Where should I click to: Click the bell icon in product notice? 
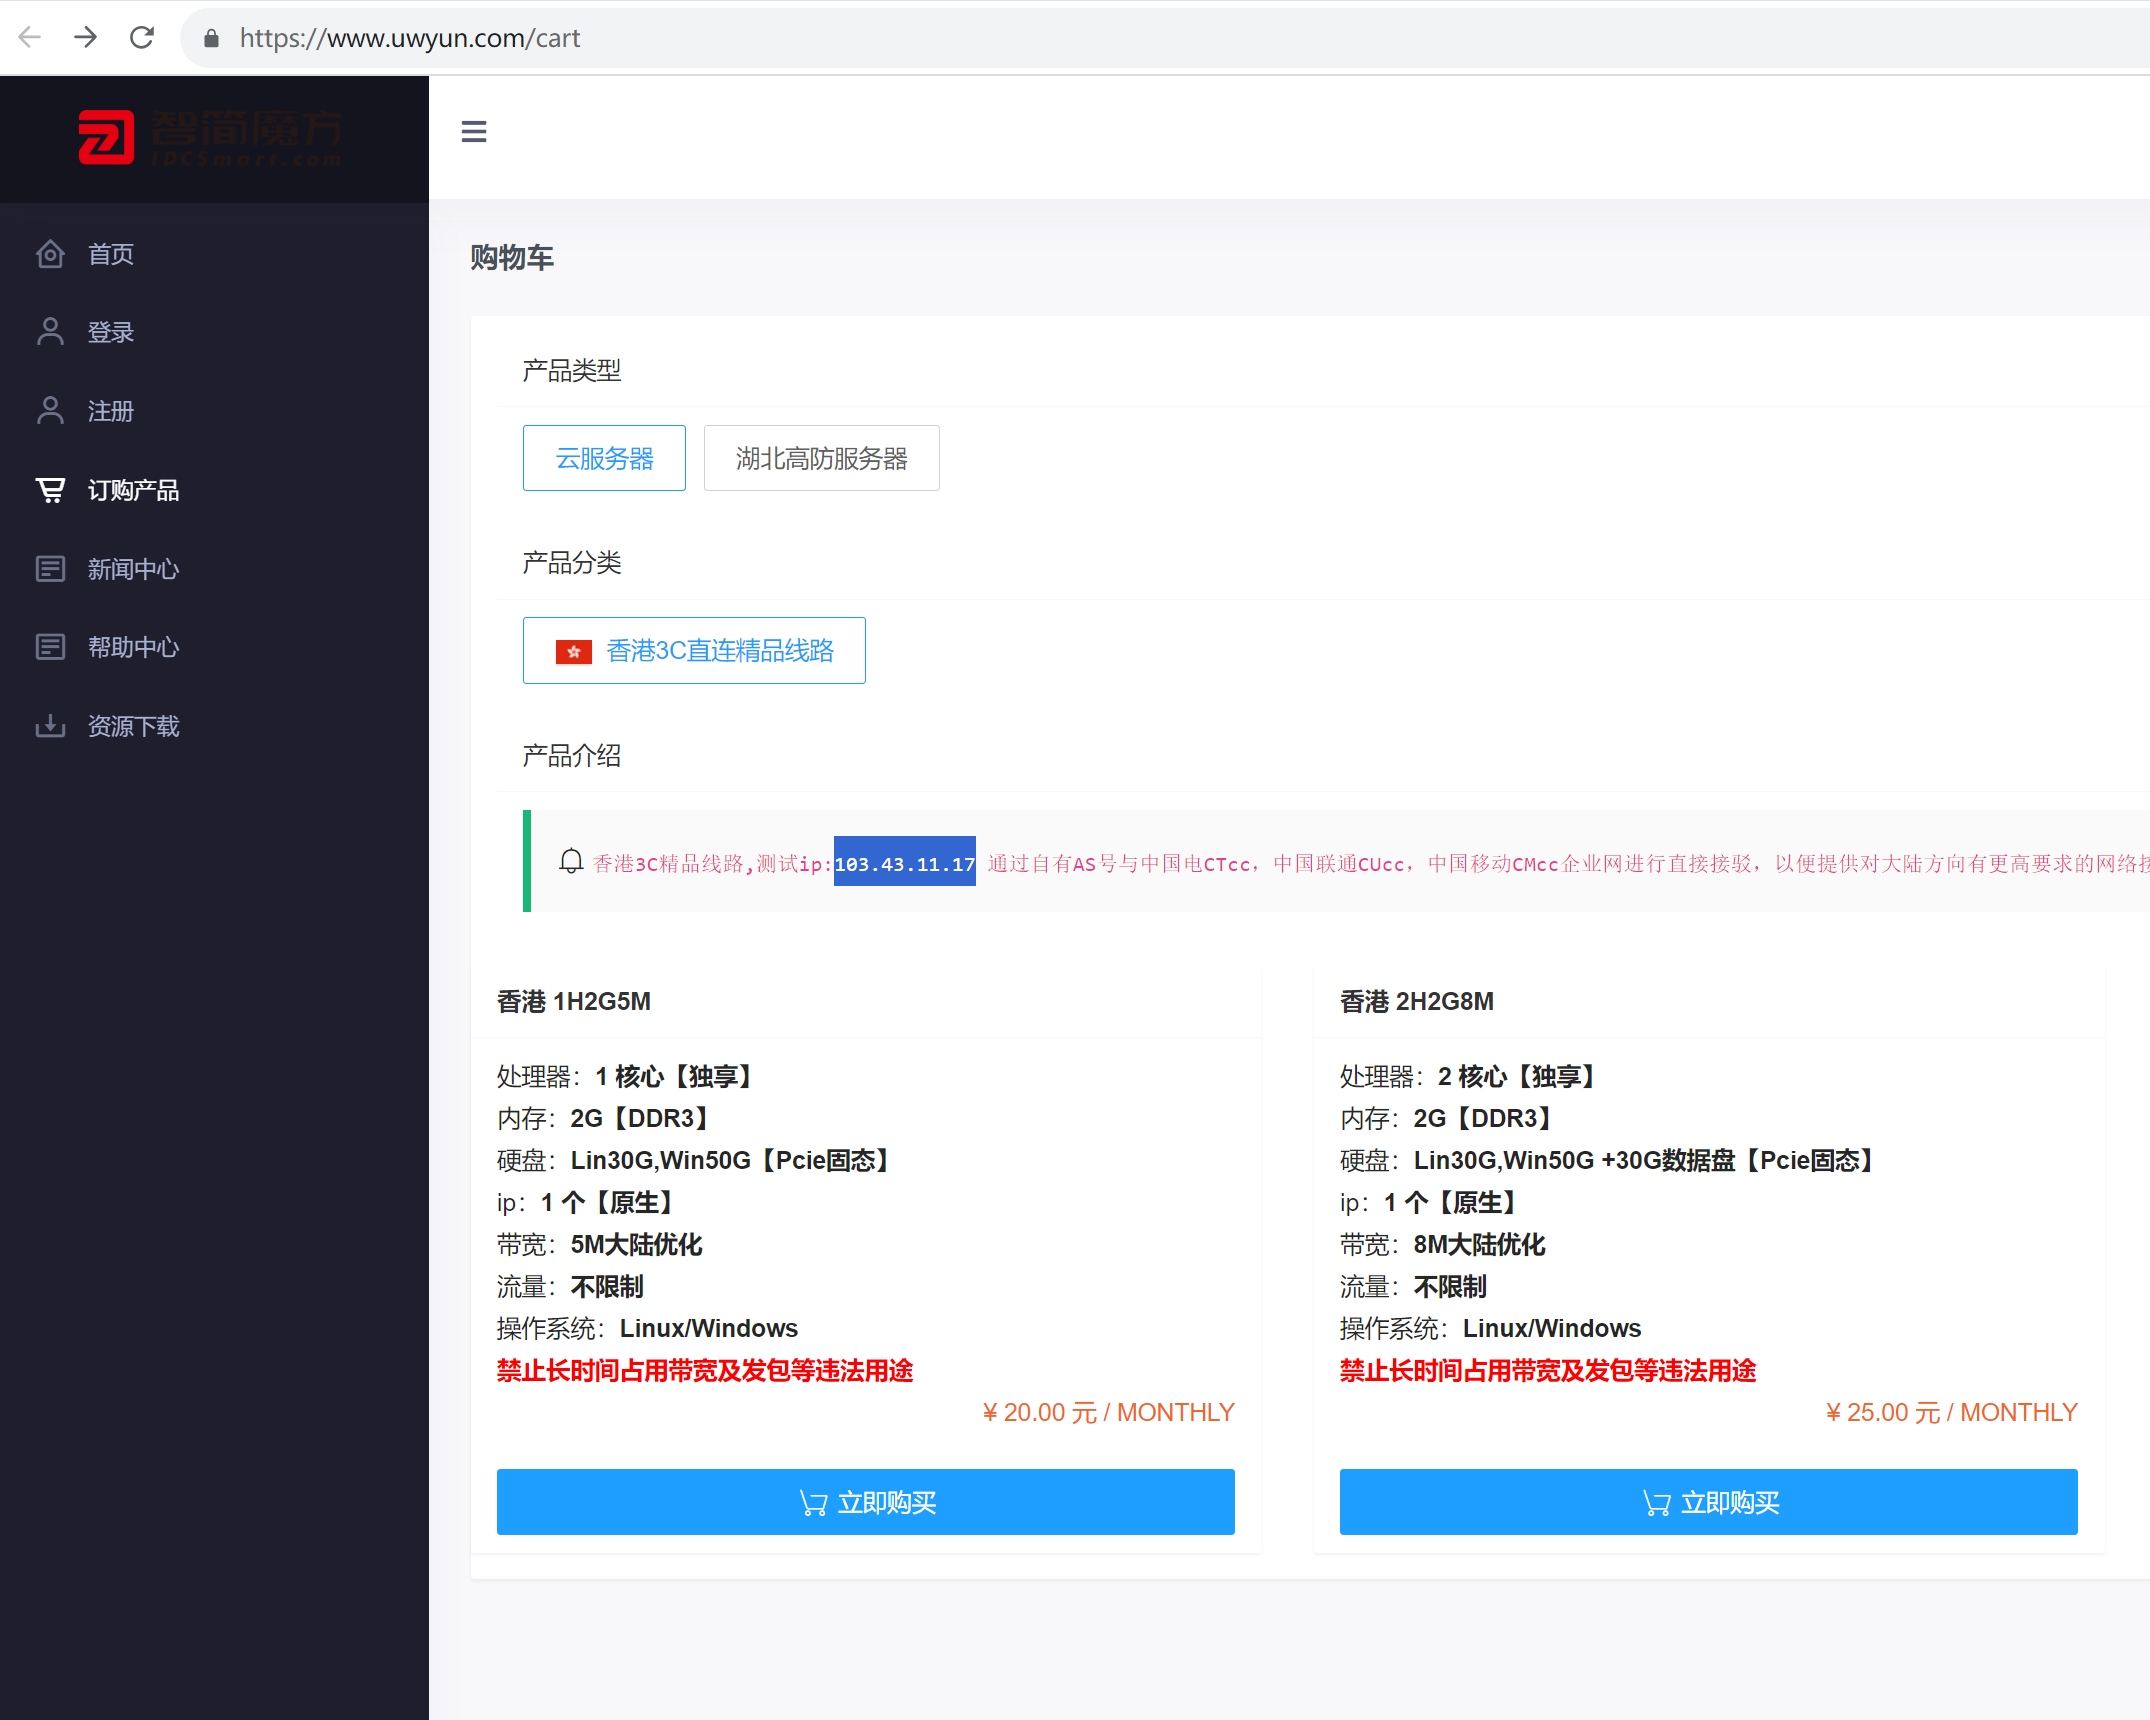pos(571,861)
